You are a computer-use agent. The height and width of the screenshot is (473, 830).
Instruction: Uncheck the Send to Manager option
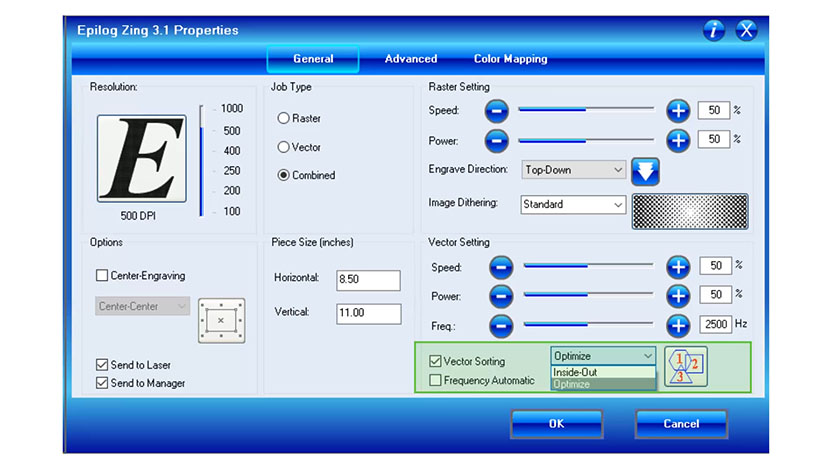coord(102,383)
